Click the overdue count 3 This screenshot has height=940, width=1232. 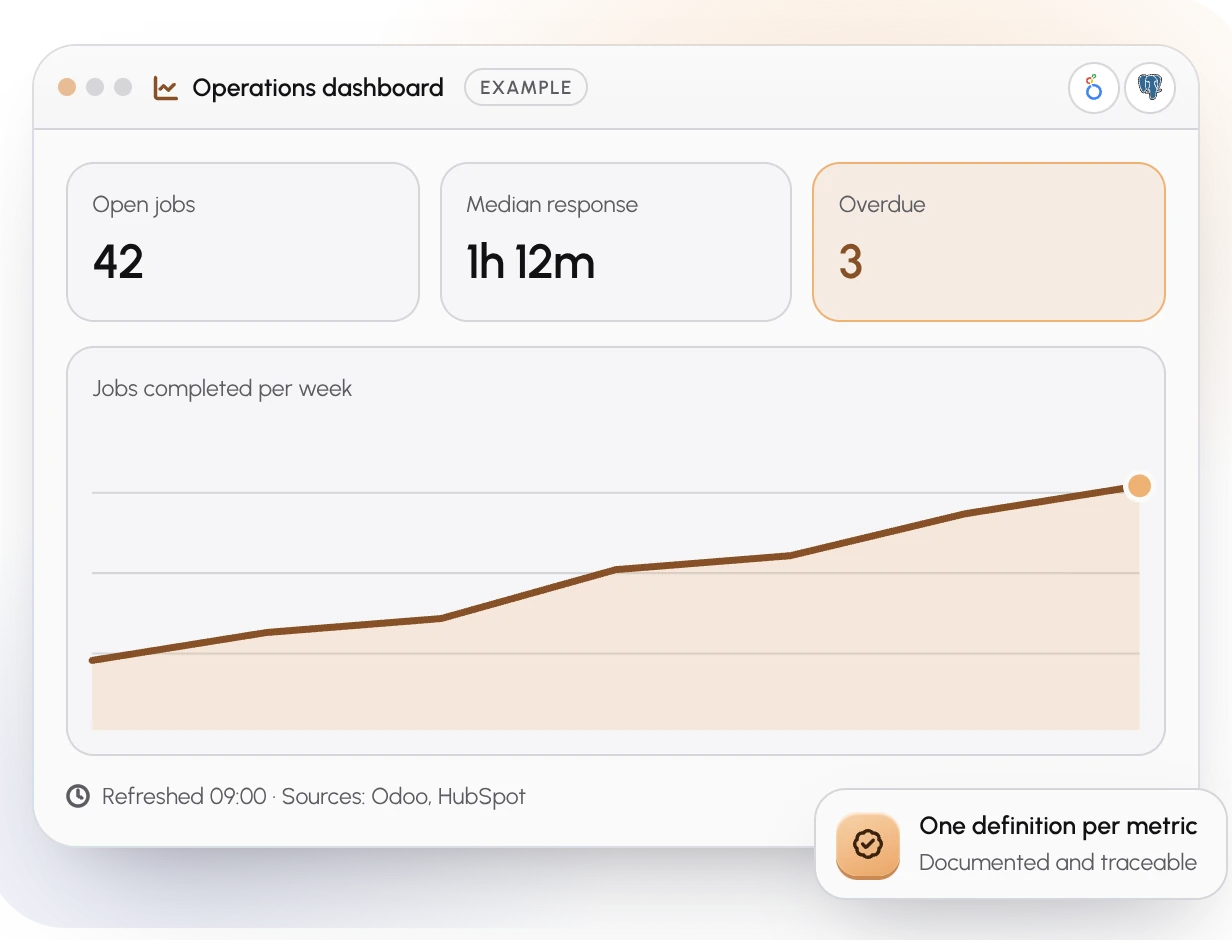[x=851, y=262]
